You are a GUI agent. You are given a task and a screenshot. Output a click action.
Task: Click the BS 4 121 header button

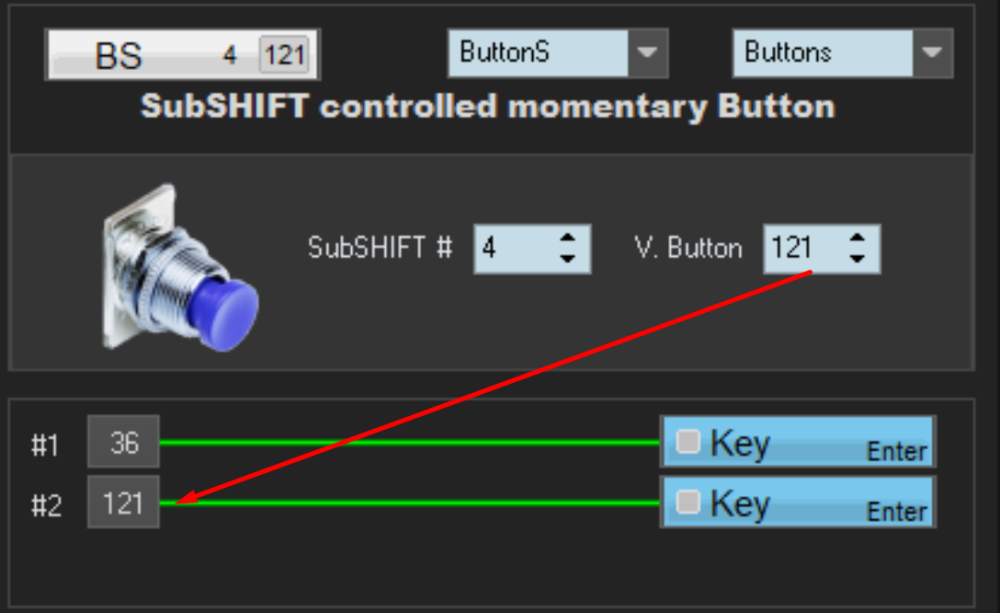(150, 54)
